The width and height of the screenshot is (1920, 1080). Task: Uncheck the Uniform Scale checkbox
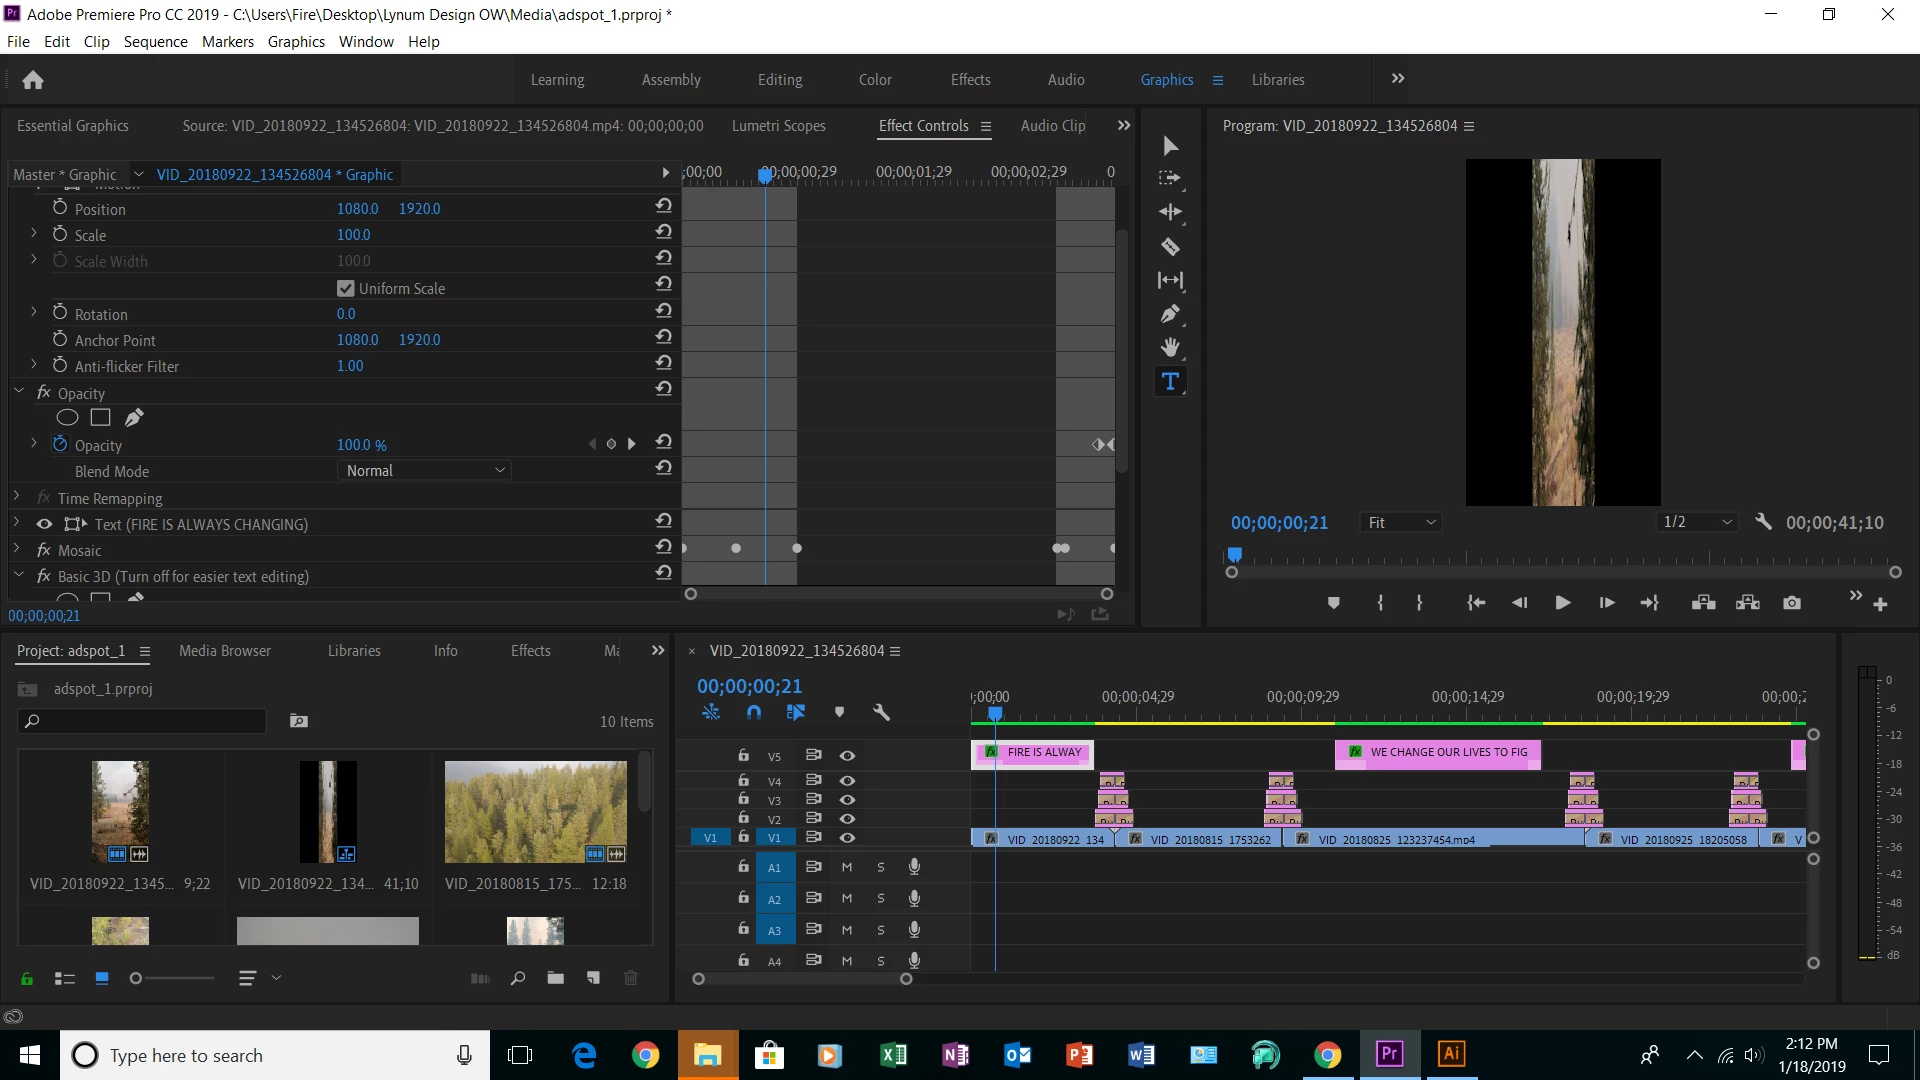tap(346, 288)
